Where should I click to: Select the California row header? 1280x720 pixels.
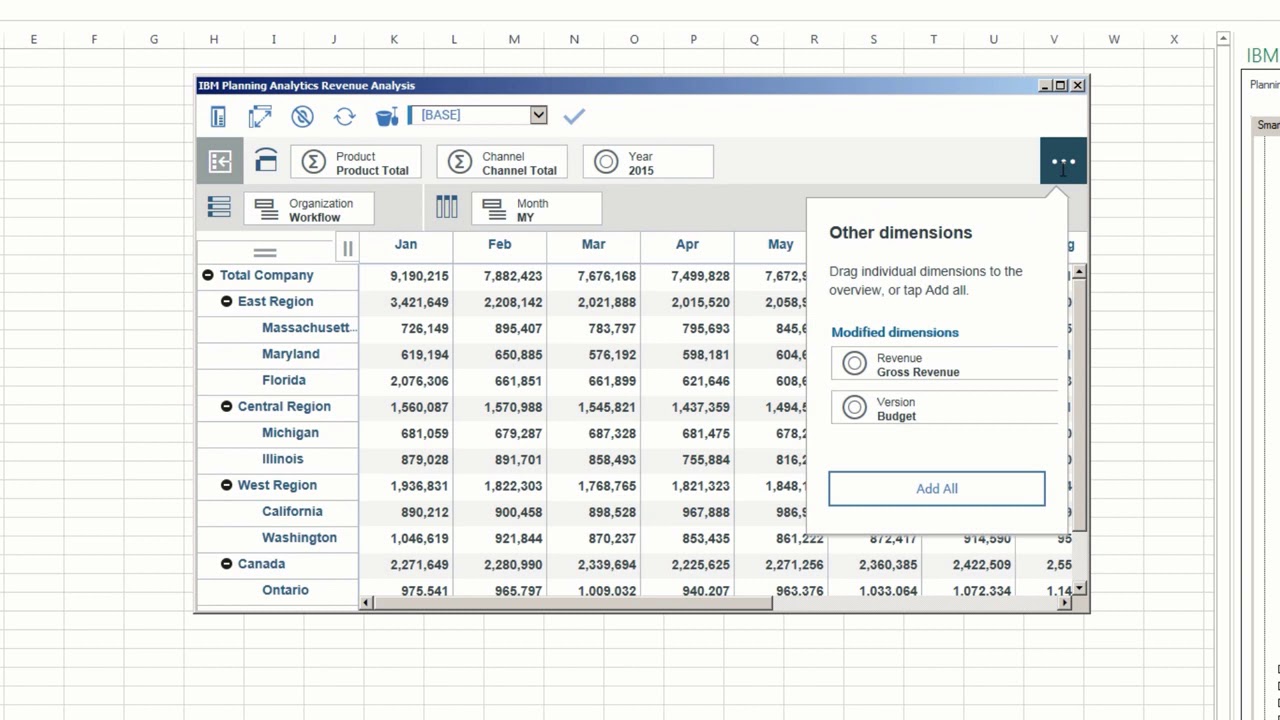pyautogui.click(x=292, y=511)
